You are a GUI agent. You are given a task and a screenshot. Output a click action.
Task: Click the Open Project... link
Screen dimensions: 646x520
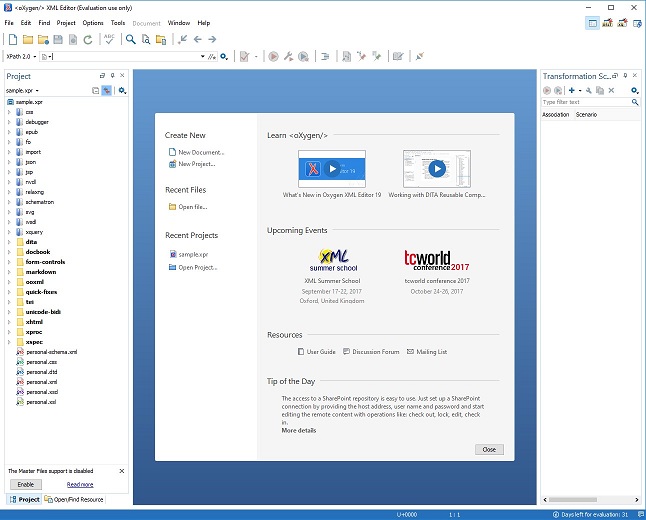pos(193,267)
